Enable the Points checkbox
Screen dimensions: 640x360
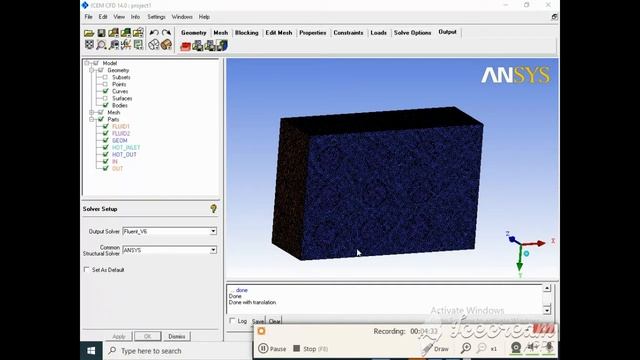pos(105,84)
